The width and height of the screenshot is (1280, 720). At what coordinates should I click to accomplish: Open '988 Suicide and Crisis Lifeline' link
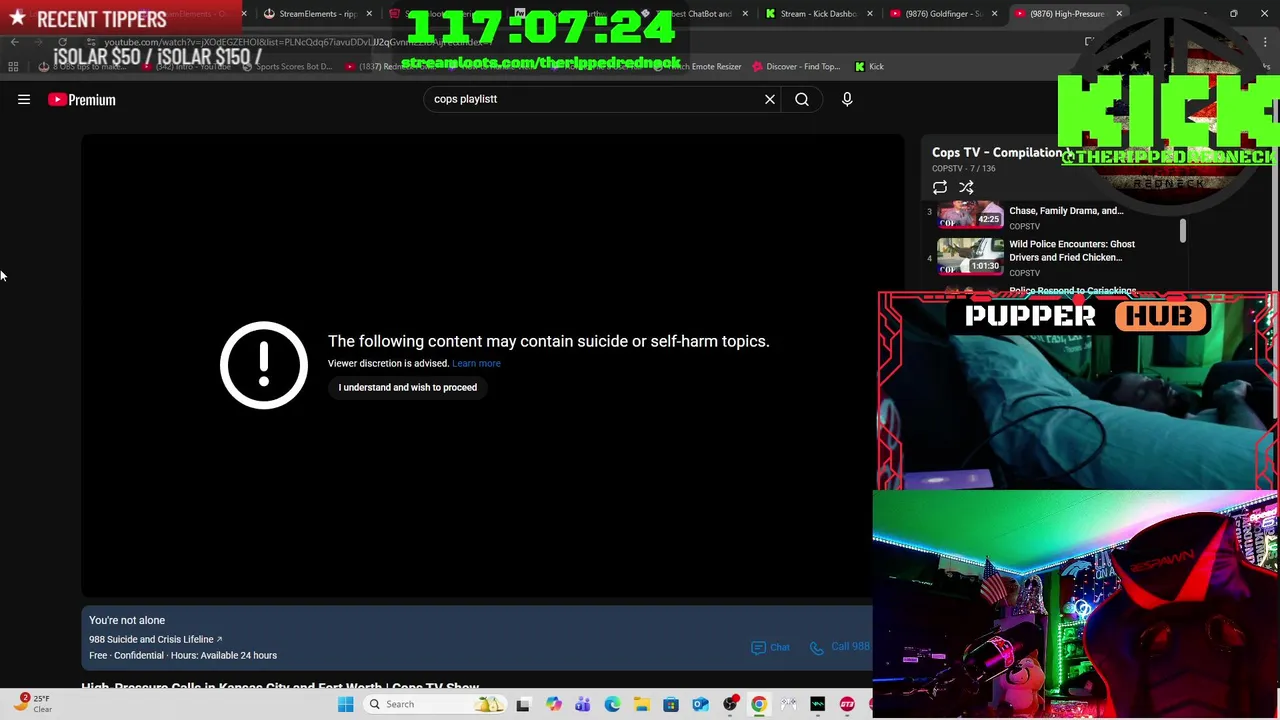[155, 639]
